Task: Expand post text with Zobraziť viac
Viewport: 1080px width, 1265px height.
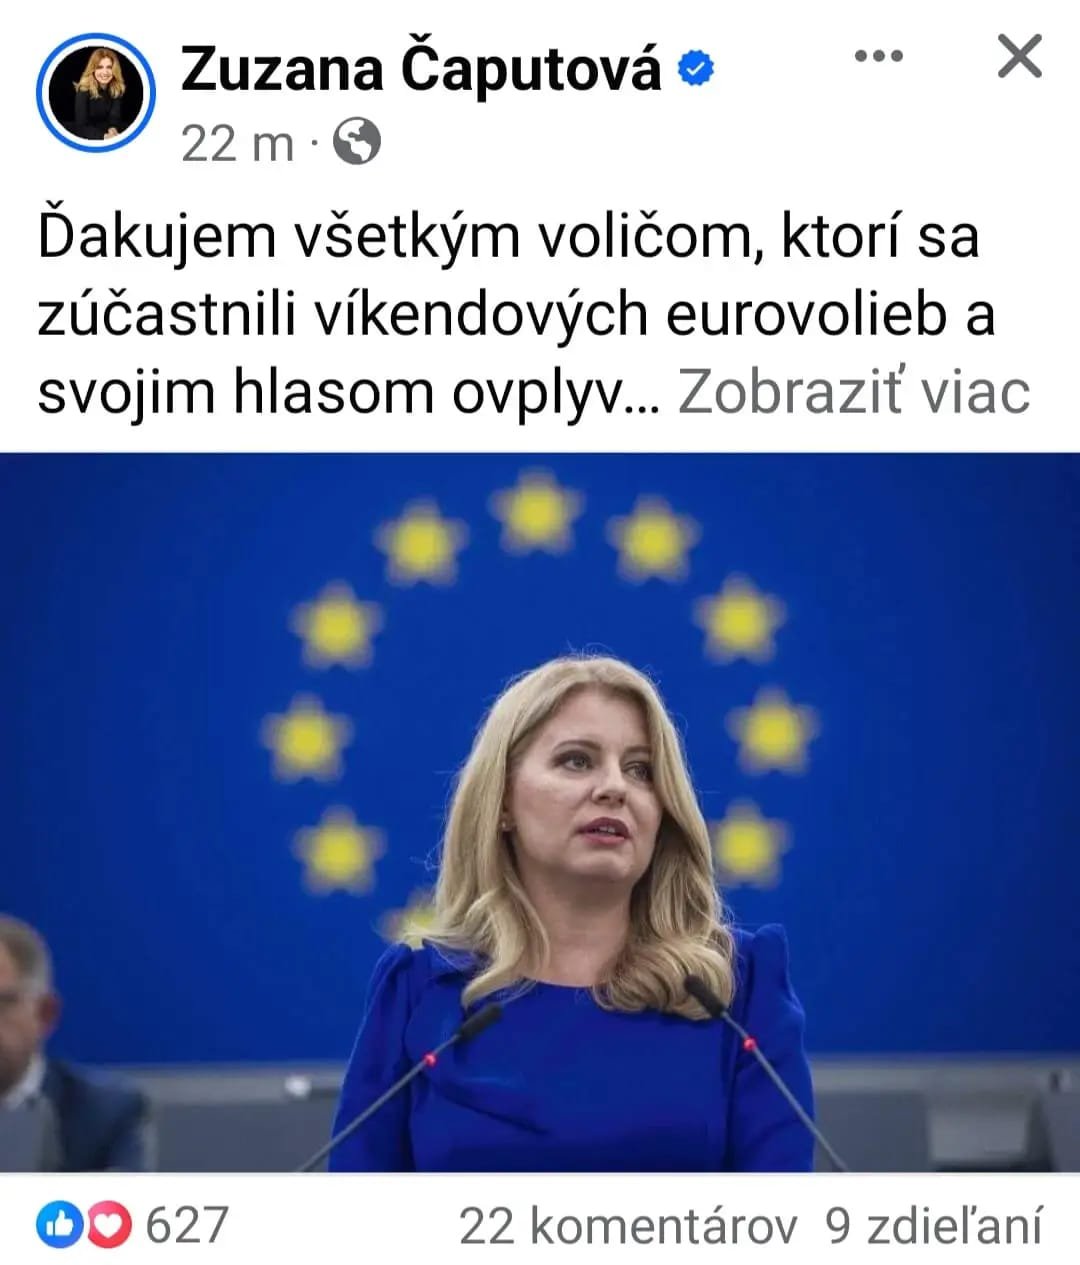Action: click(853, 392)
